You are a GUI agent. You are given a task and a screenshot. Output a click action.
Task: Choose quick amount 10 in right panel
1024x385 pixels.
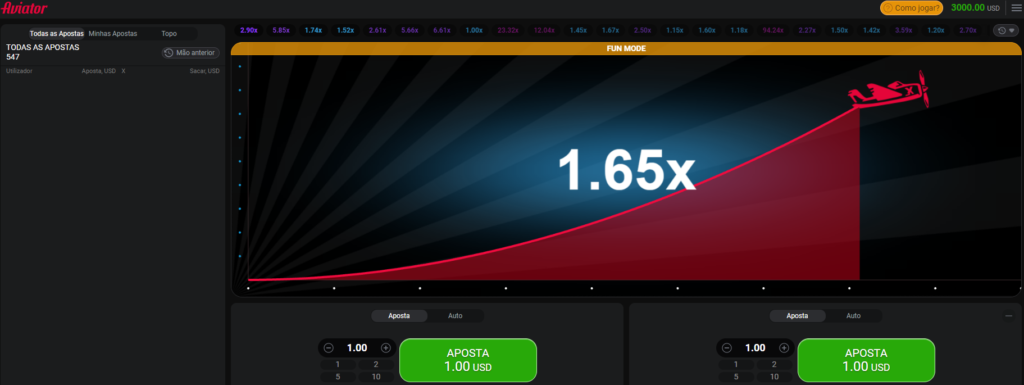coord(775,377)
